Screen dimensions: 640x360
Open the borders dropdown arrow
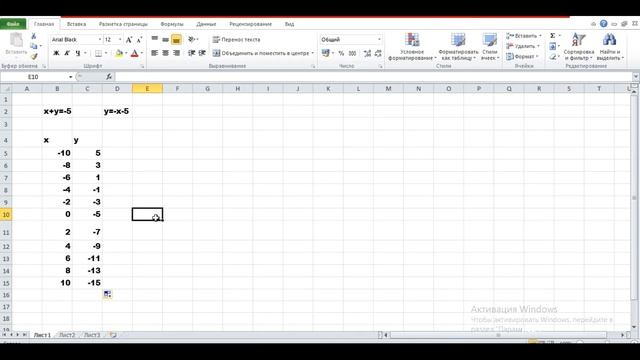click(x=106, y=53)
